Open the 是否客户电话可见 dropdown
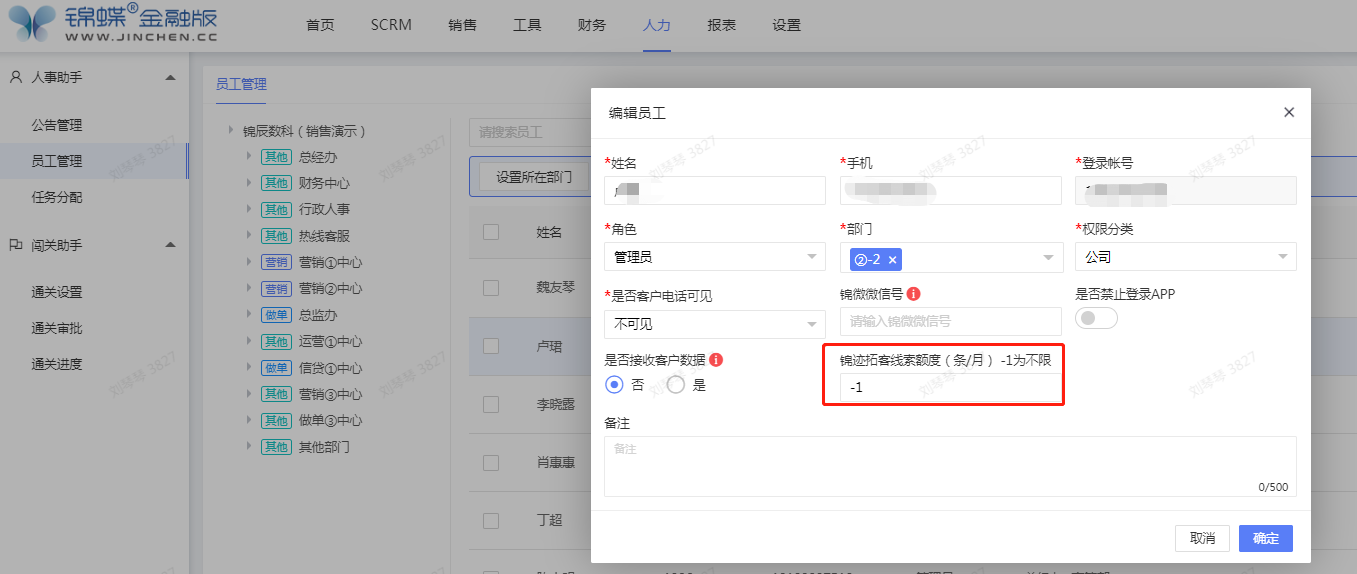1357x574 pixels. pyautogui.click(x=715, y=324)
